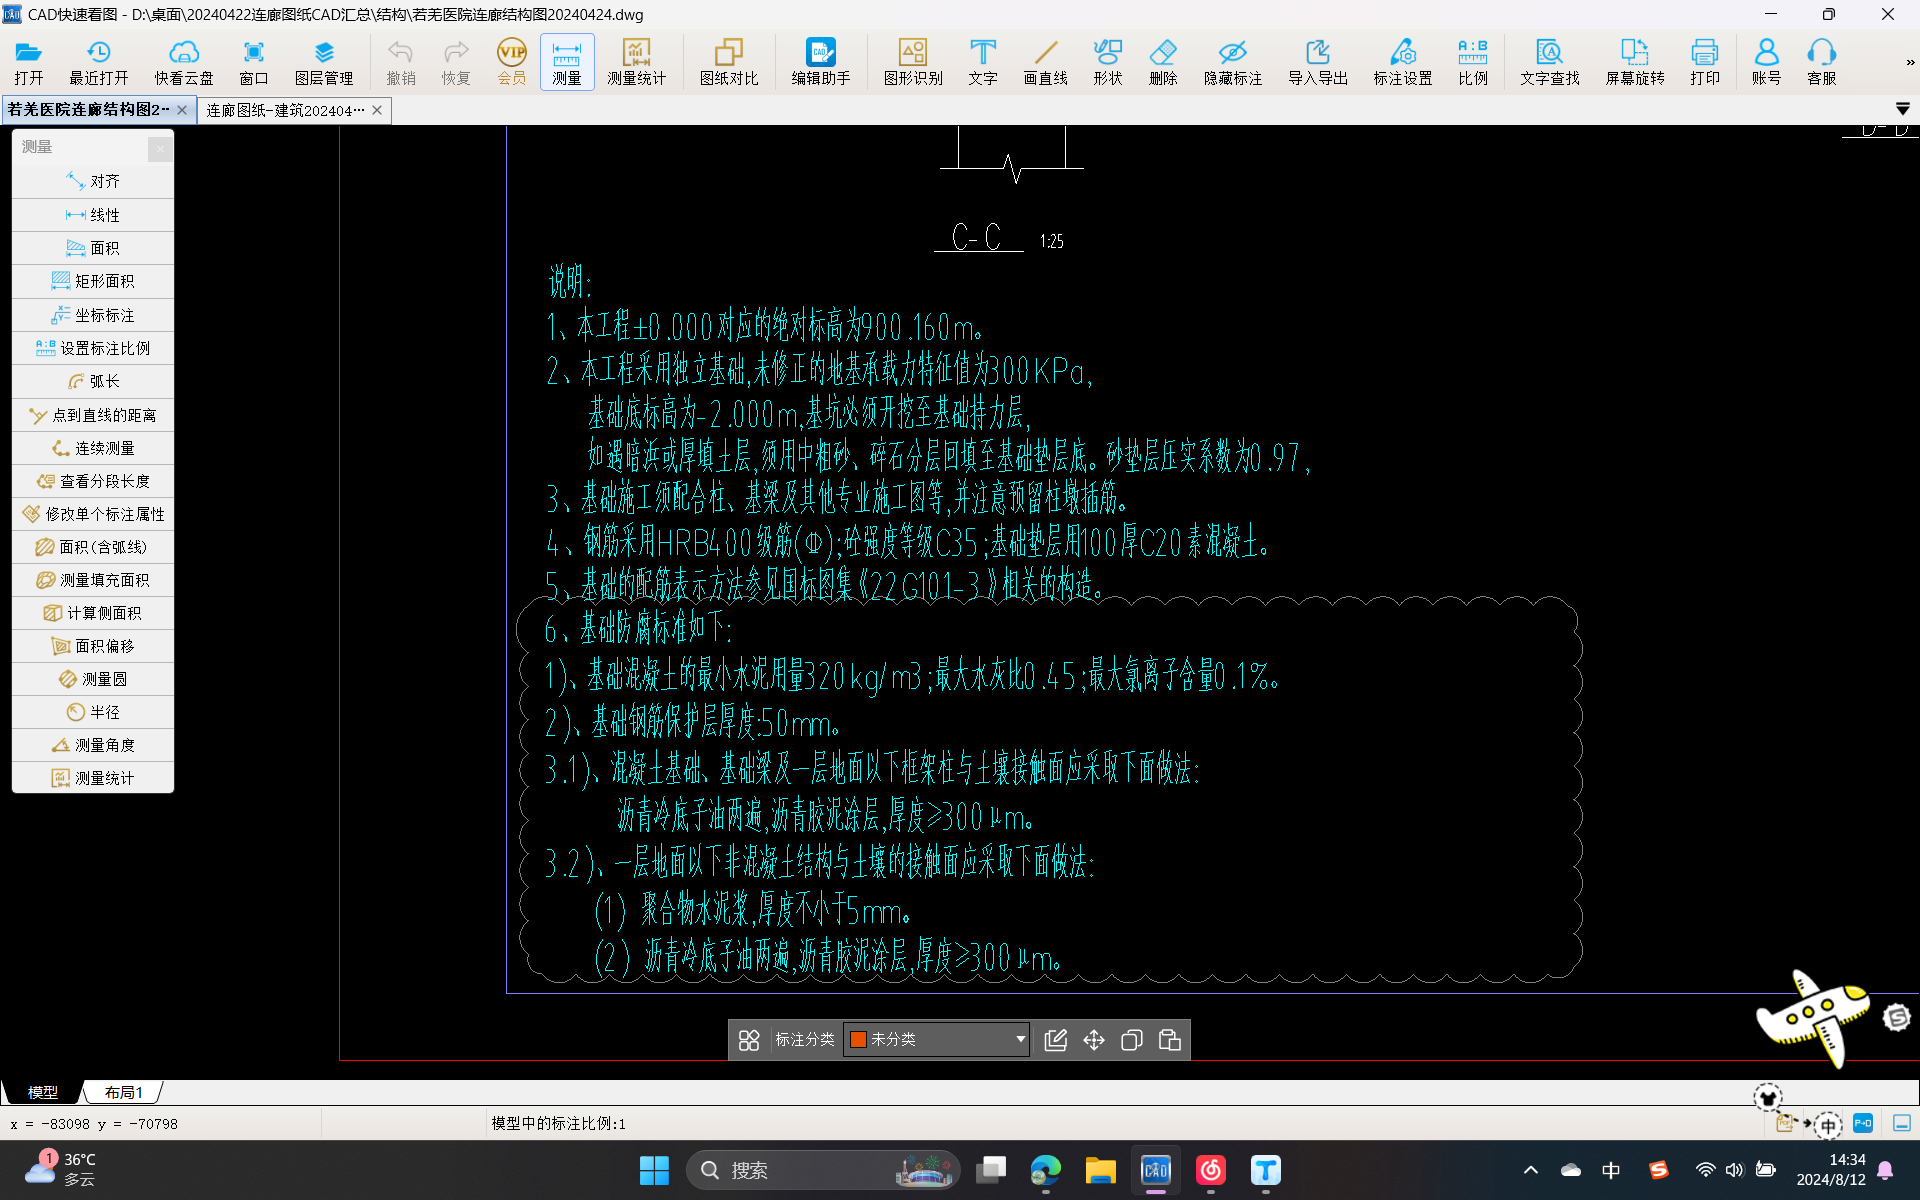This screenshot has height=1200, width=1920.
Task: Click the Windows taskbar 搜索 box
Action: [823, 1170]
